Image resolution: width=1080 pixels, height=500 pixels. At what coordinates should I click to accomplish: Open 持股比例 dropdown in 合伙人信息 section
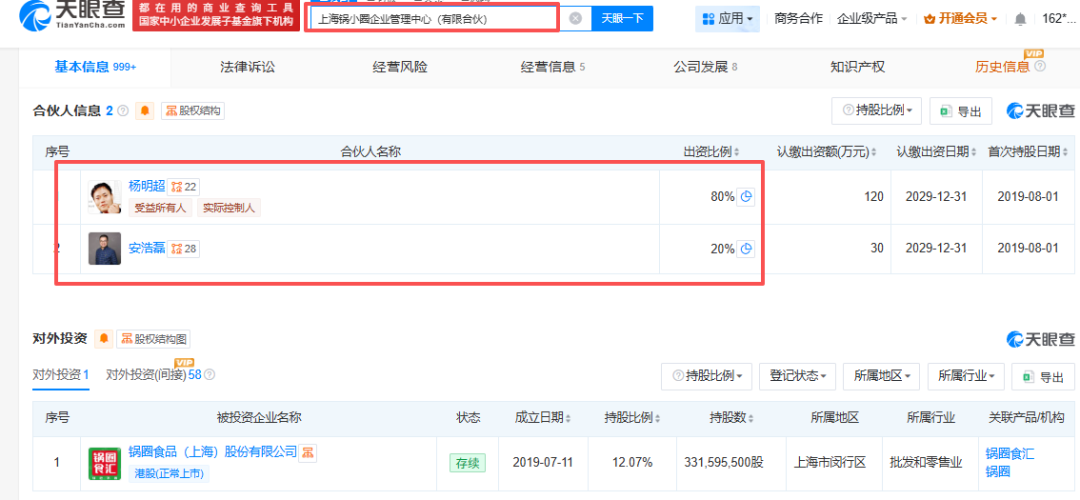pos(877,111)
